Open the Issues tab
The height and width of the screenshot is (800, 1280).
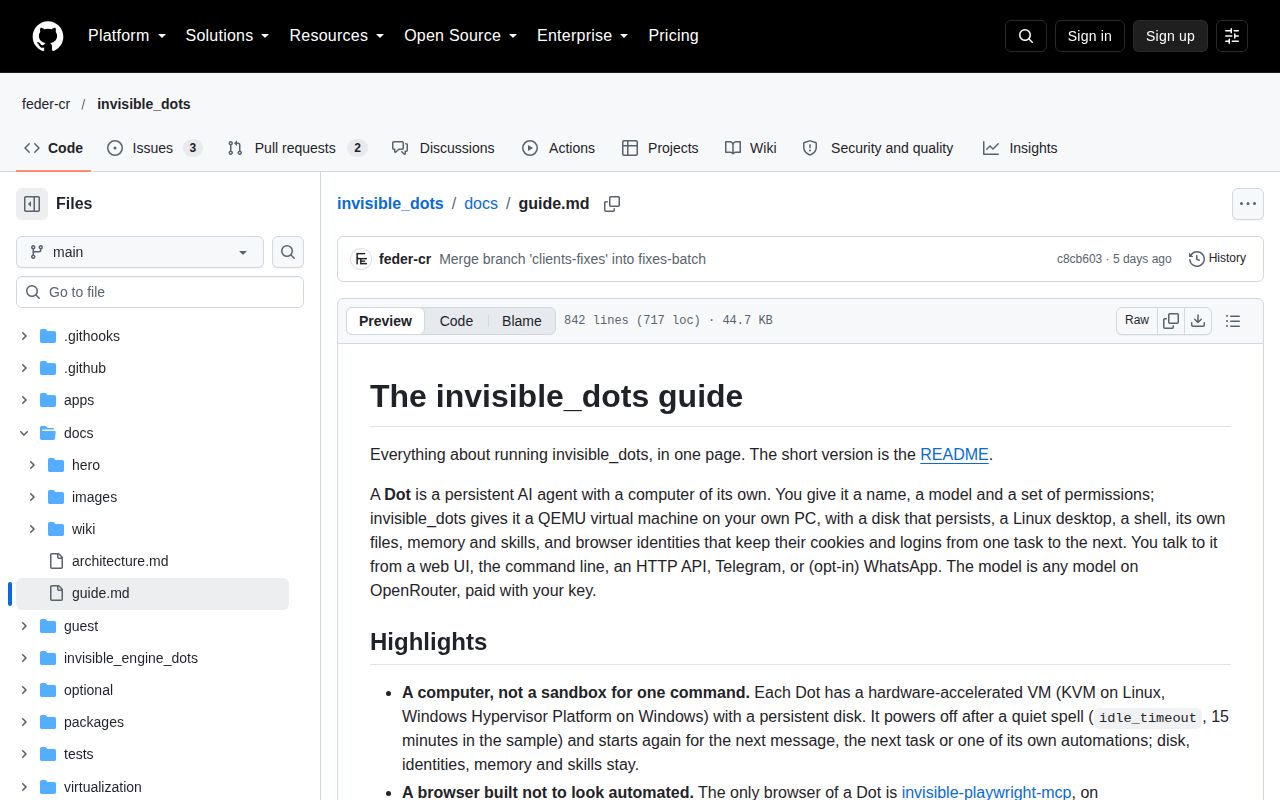[x=154, y=148]
